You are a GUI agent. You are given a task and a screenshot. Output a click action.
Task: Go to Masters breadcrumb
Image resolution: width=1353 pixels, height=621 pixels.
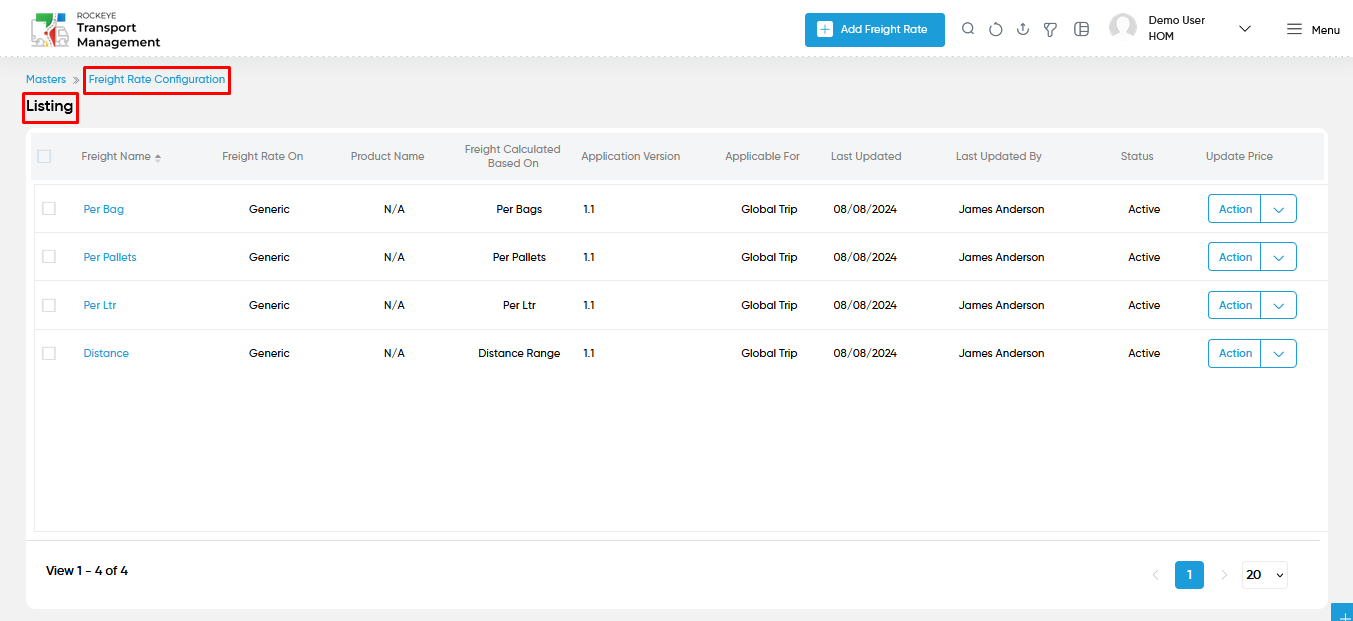tap(46, 79)
